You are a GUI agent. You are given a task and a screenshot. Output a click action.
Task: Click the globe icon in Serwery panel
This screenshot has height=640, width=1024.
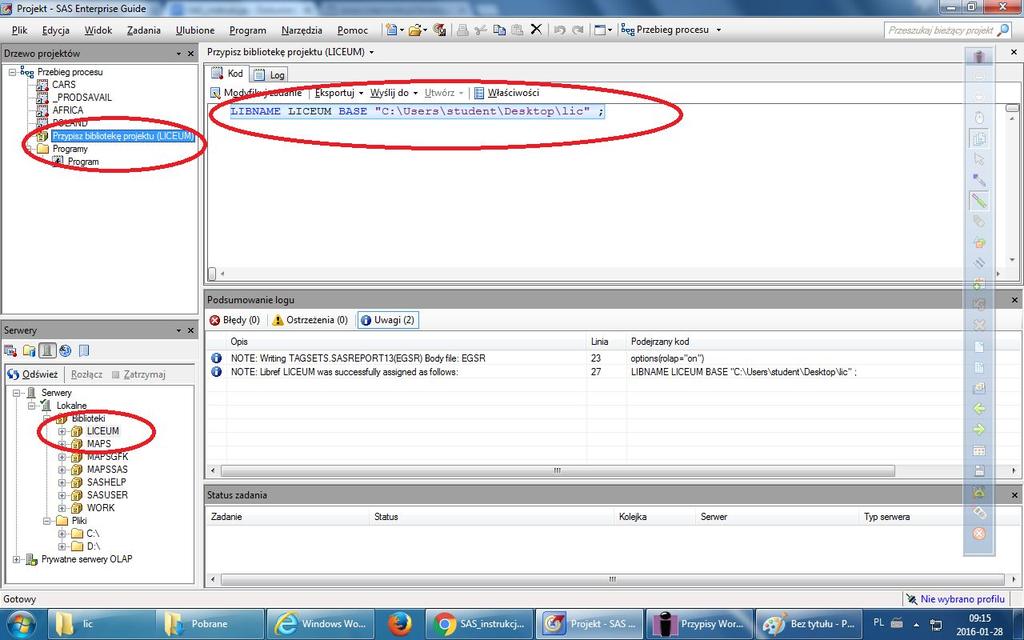pos(65,351)
